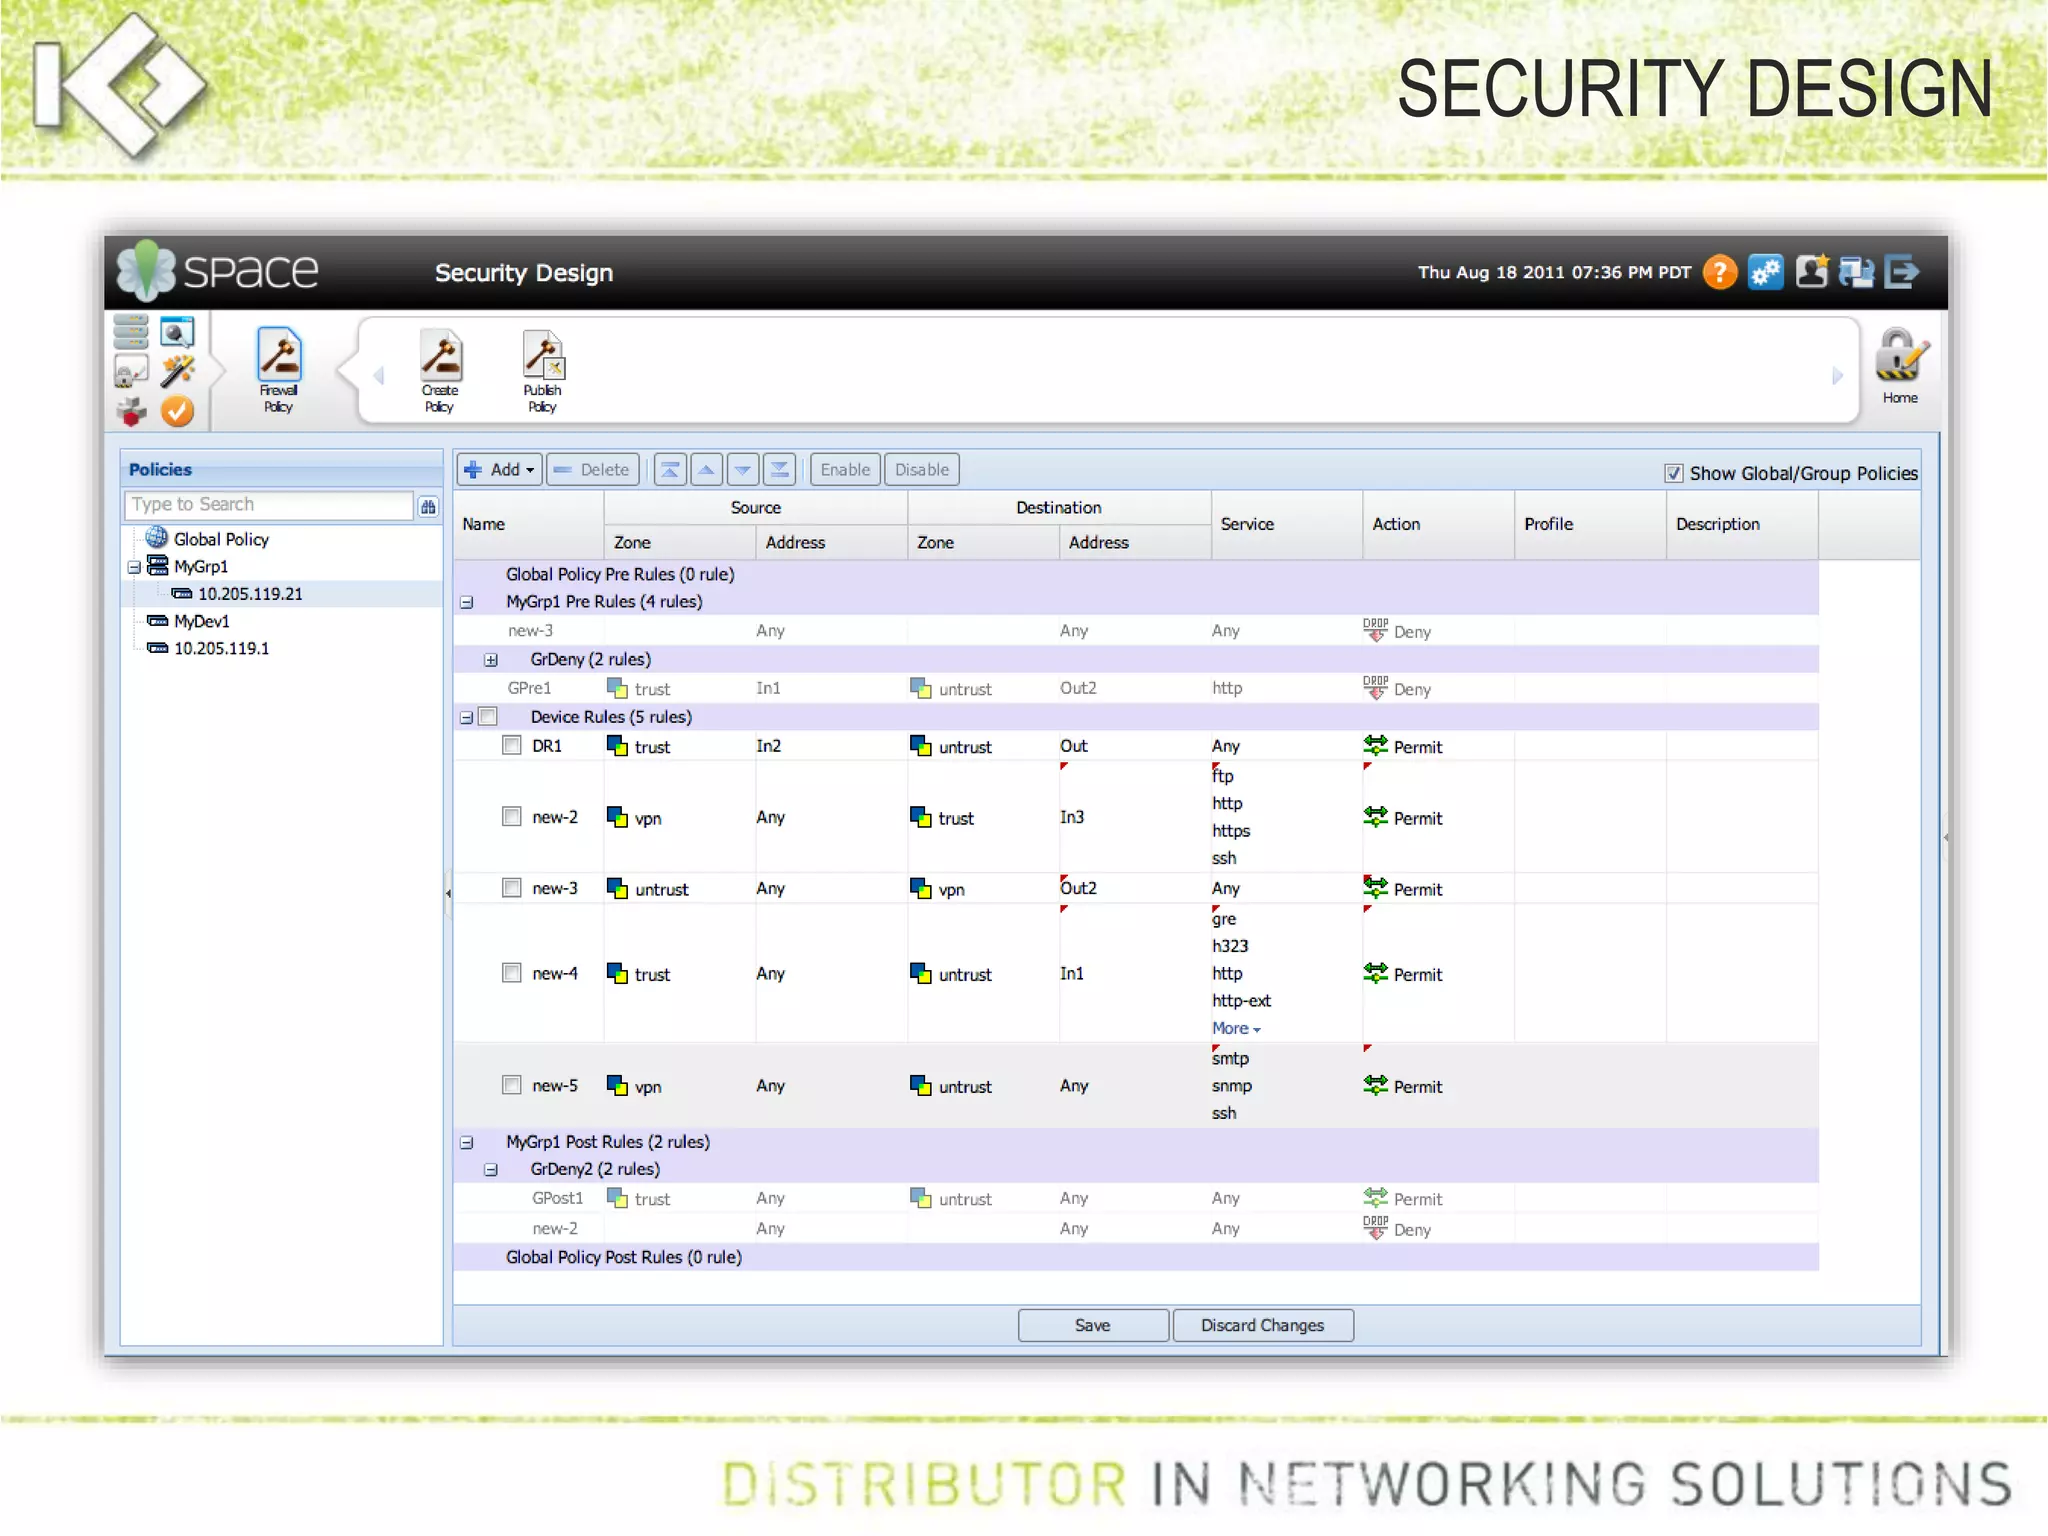
Task: Collapse MyGrp1 node in Policies tree
Action: [134, 567]
